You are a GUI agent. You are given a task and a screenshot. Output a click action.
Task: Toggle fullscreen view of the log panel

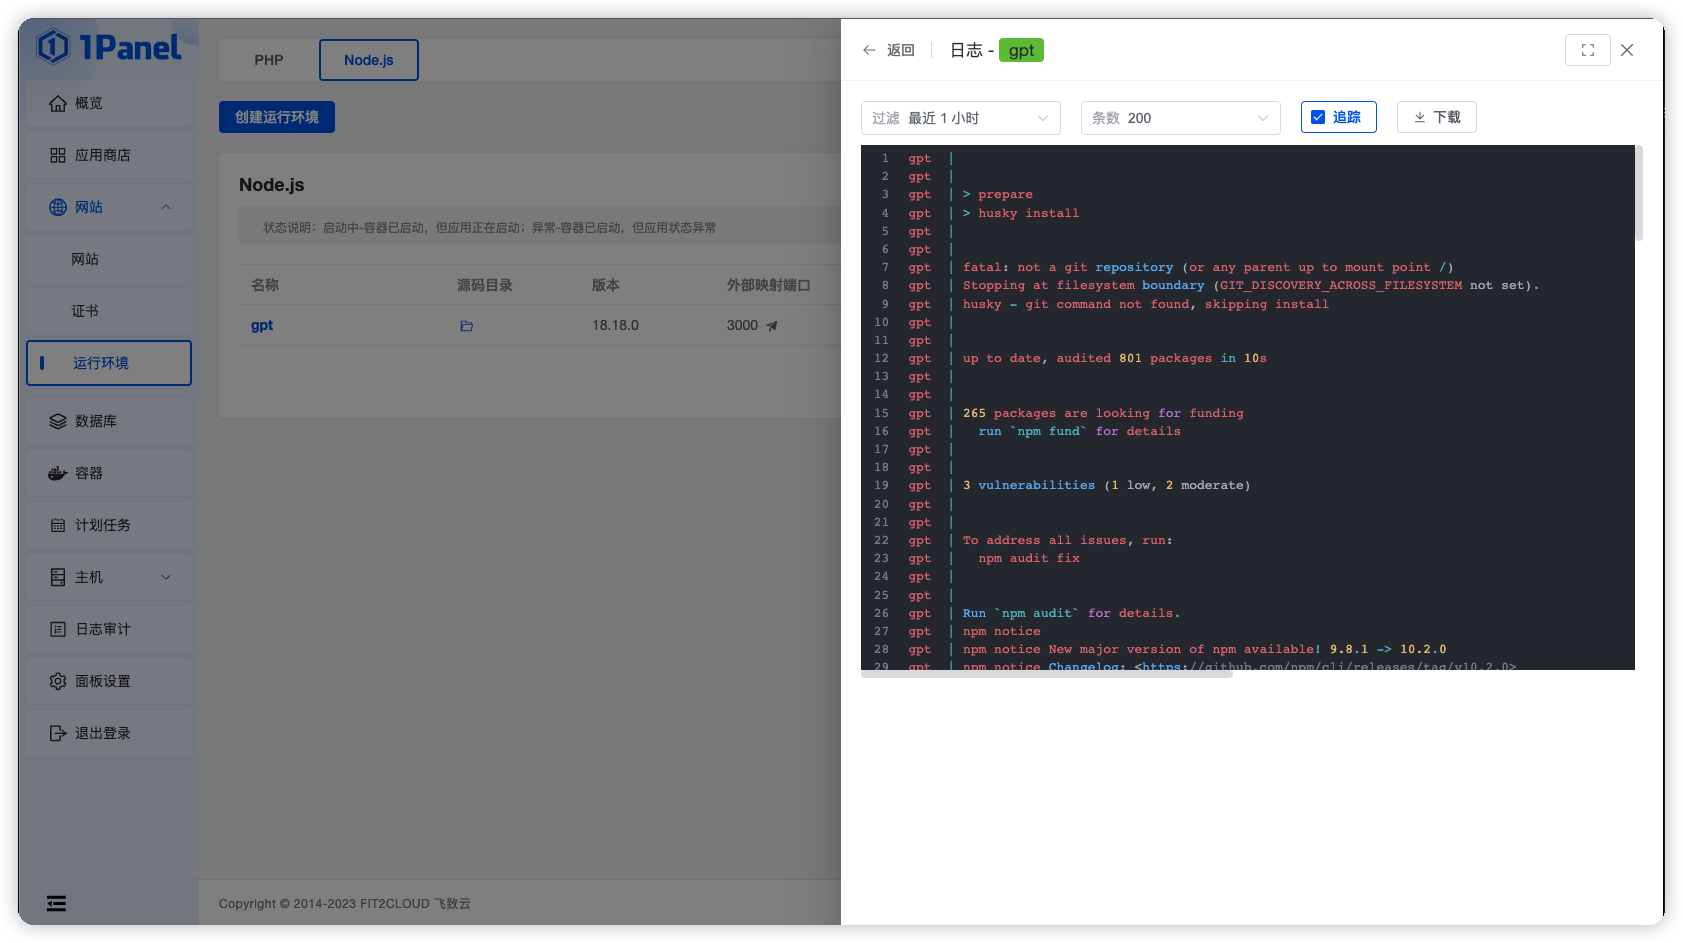(1587, 50)
